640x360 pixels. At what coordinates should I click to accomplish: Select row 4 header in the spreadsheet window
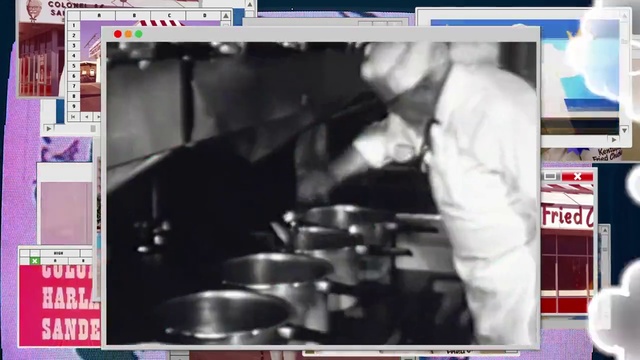click(x=74, y=56)
